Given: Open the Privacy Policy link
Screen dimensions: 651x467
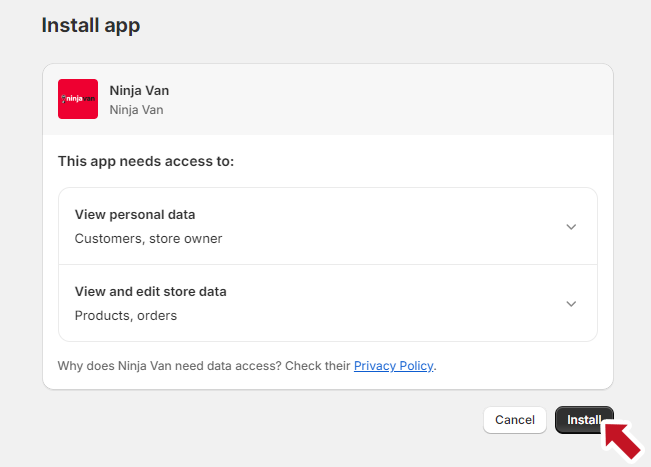Looking at the screenshot, I should tap(393, 366).
